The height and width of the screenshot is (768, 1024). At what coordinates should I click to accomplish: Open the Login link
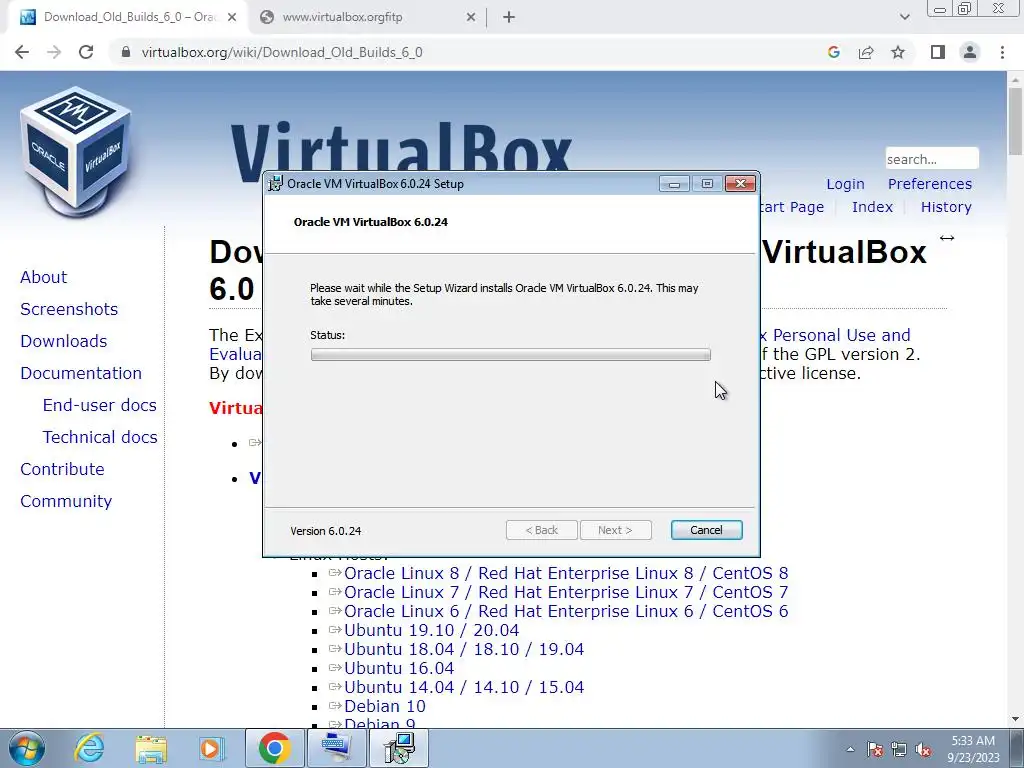[845, 184]
